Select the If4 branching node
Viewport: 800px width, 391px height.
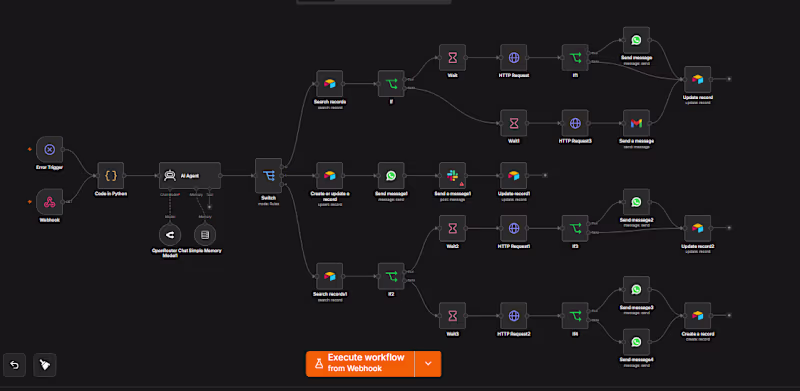click(x=575, y=316)
